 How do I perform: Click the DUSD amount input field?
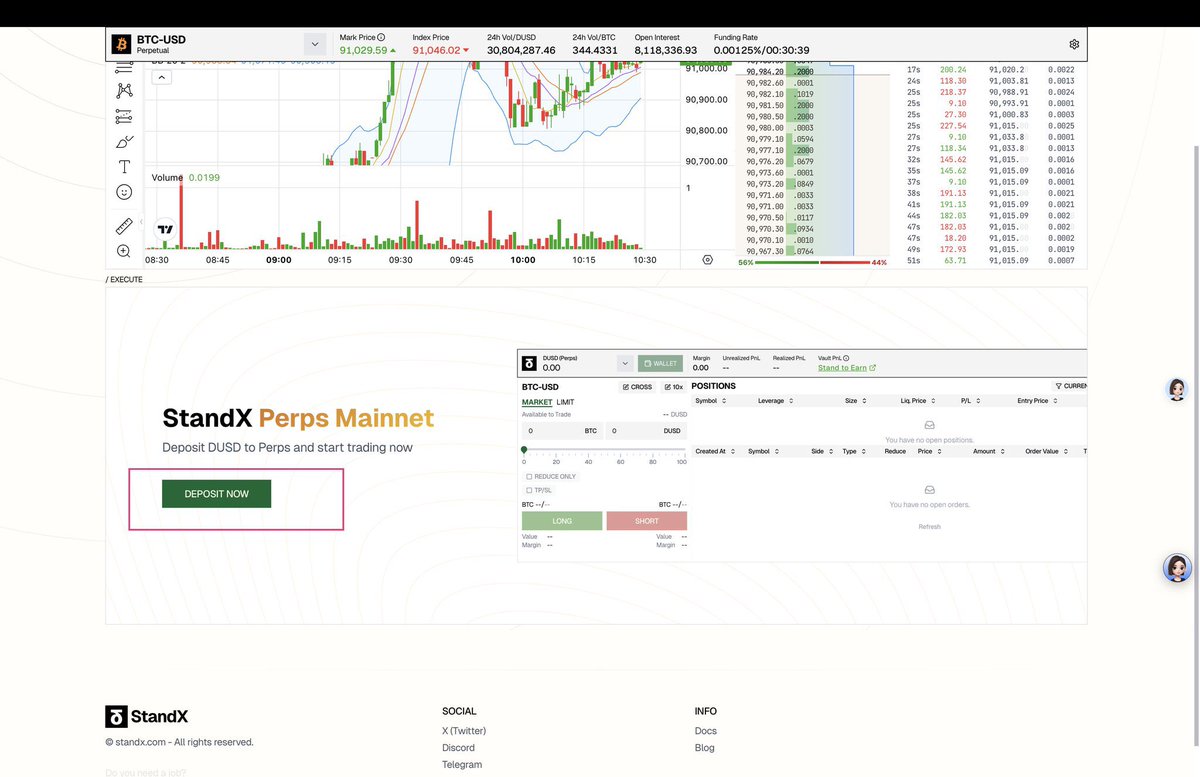coord(646,431)
